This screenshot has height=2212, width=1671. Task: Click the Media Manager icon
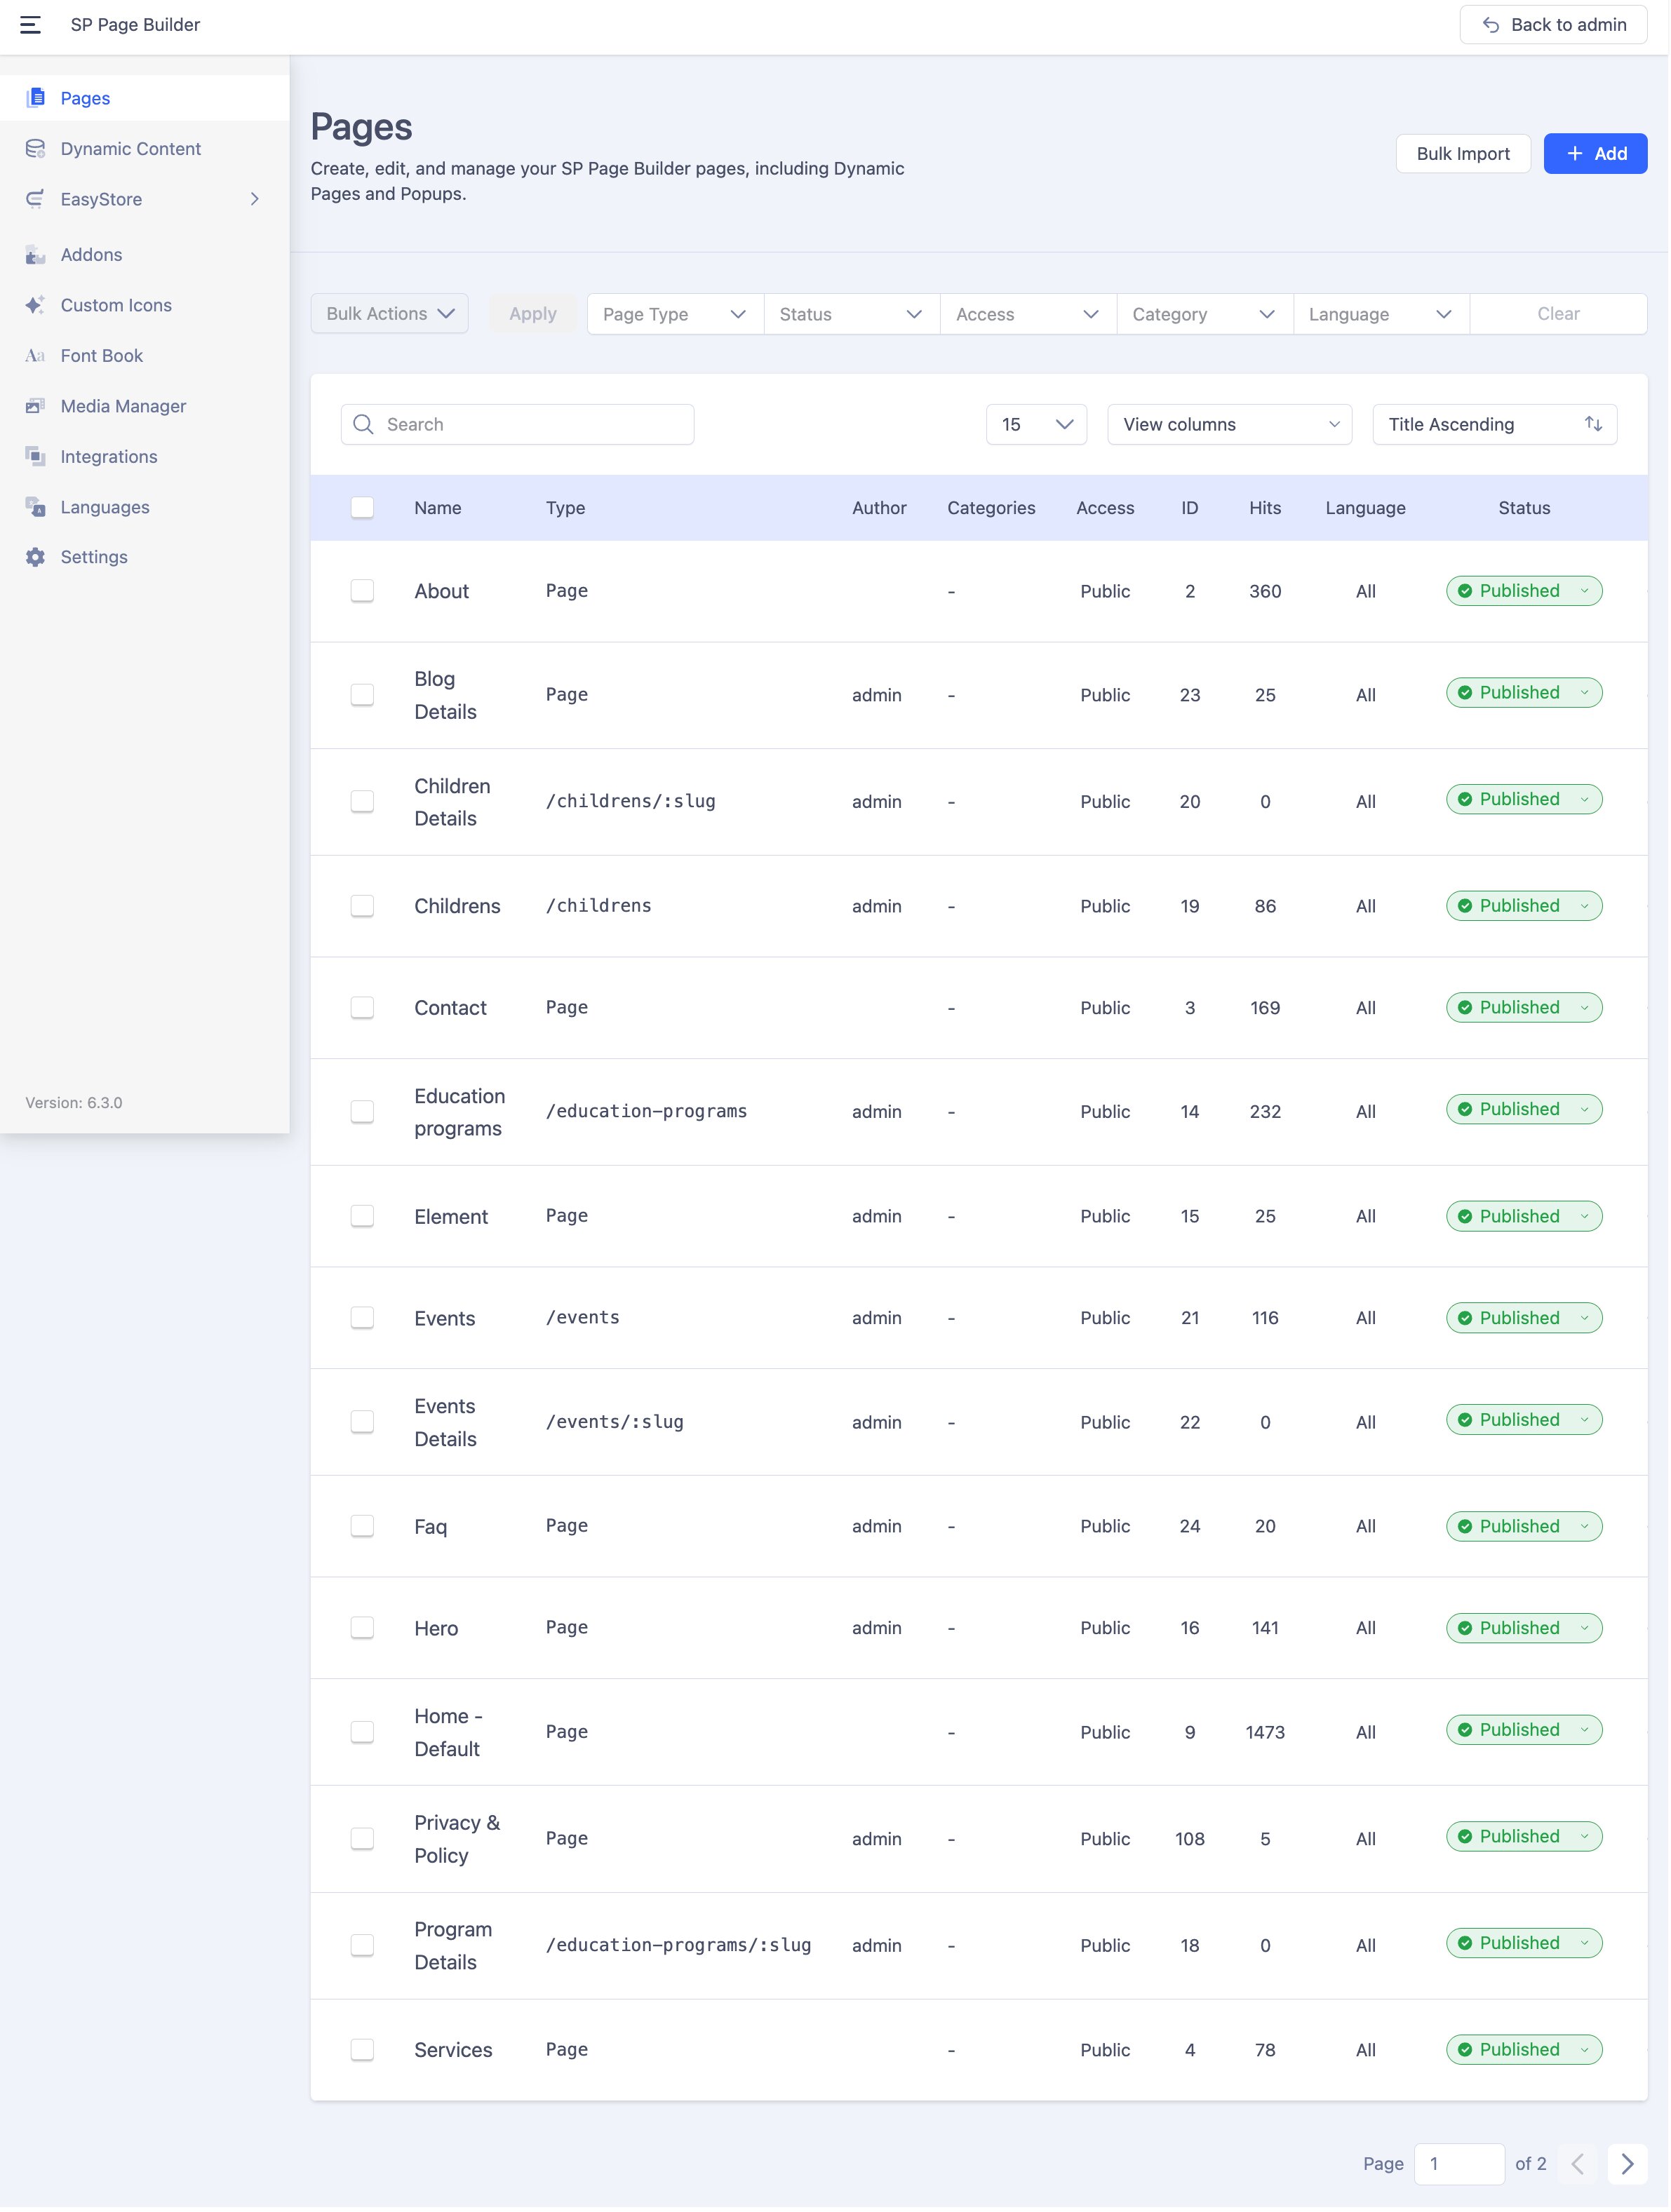tap(35, 406)
